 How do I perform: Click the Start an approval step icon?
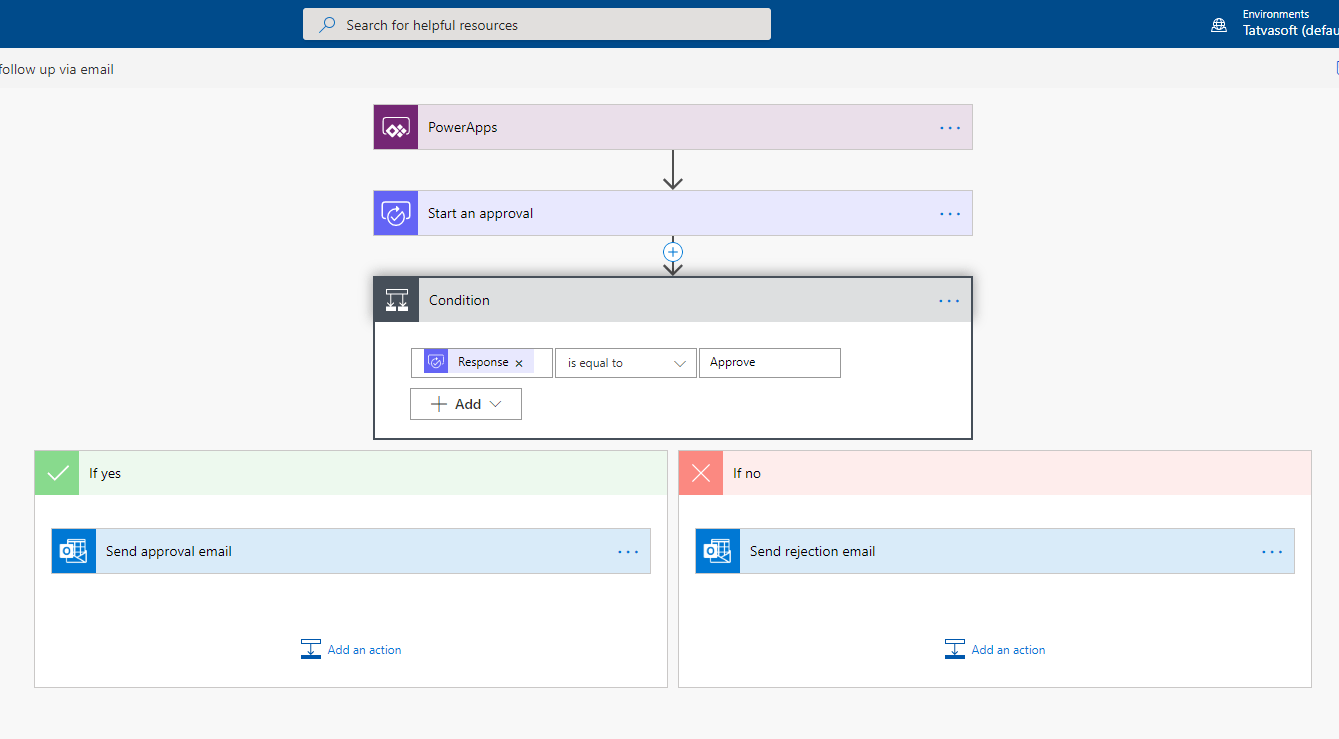395,213
